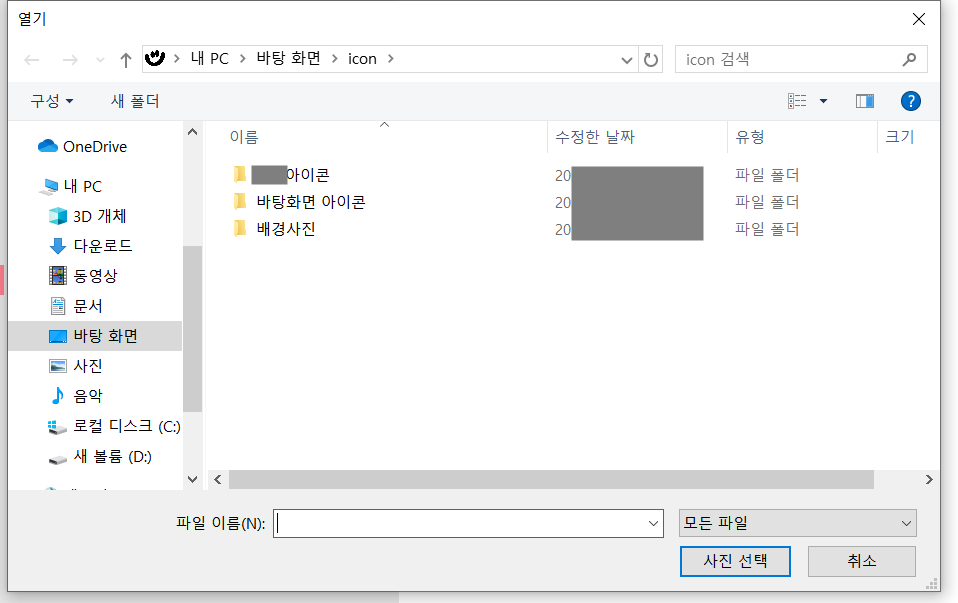958x603 pixels.
Task: Click the 음악 note icon
Action: click(57, 396)
